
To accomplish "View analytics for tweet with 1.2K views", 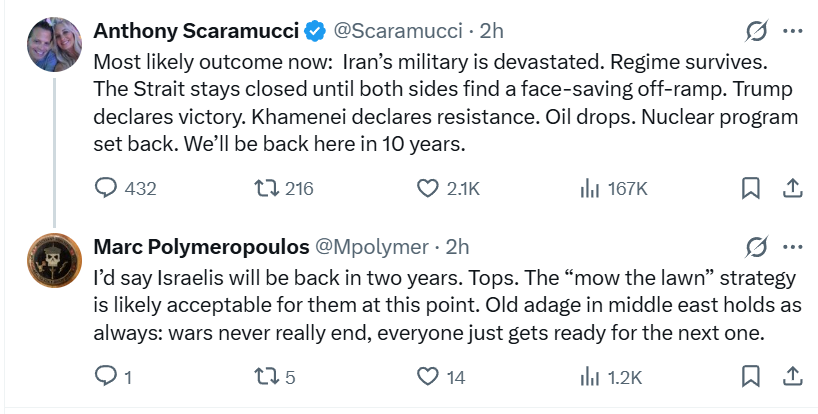I will 590,376.
